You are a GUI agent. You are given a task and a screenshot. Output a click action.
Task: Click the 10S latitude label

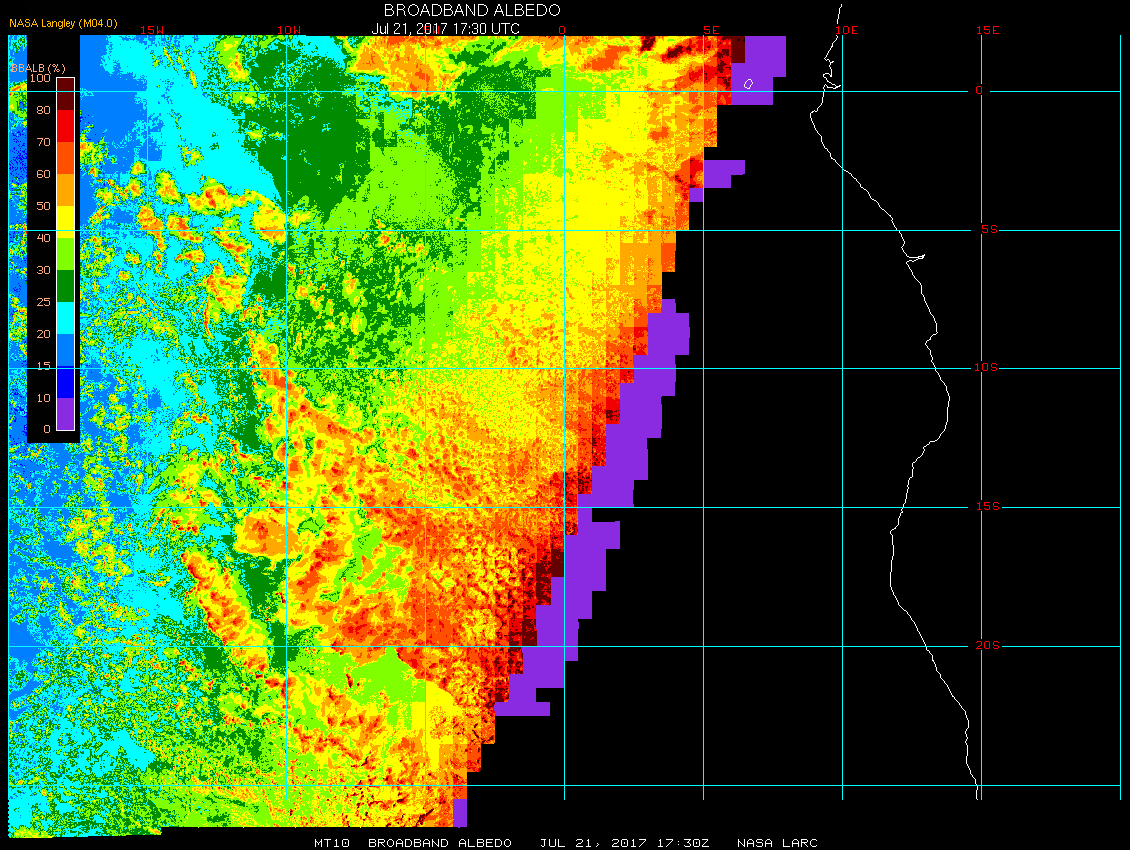(x=987, y=368)
